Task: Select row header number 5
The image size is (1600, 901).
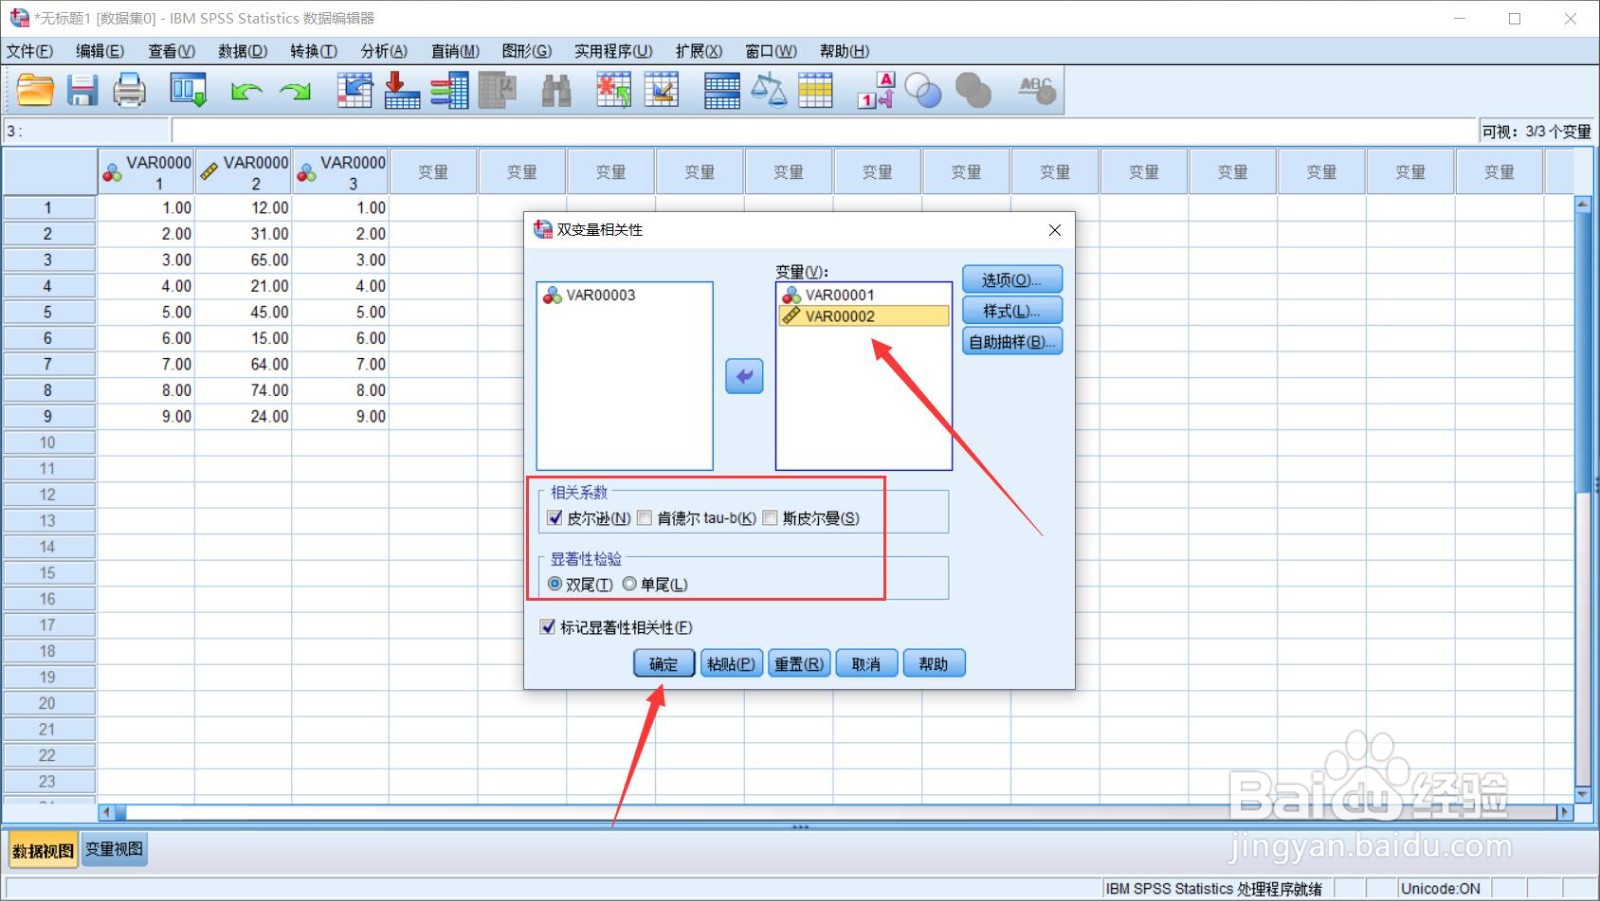Action: pos(48,312)
